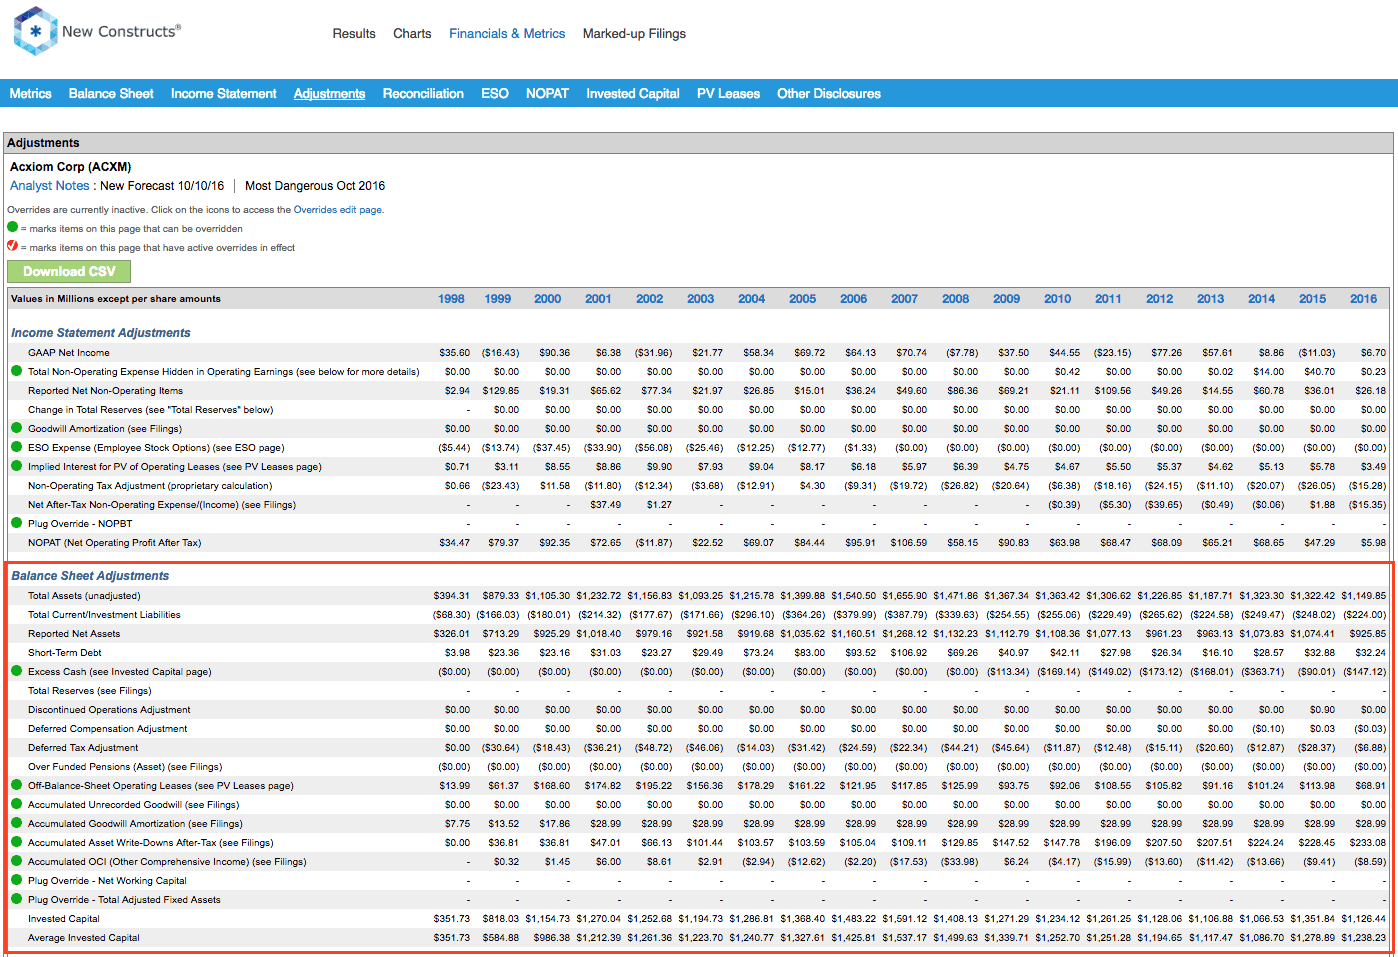This screenshot has width=1398, height=957.
Task: Open the Reconciliation tab
Action: tap(423, 94)
